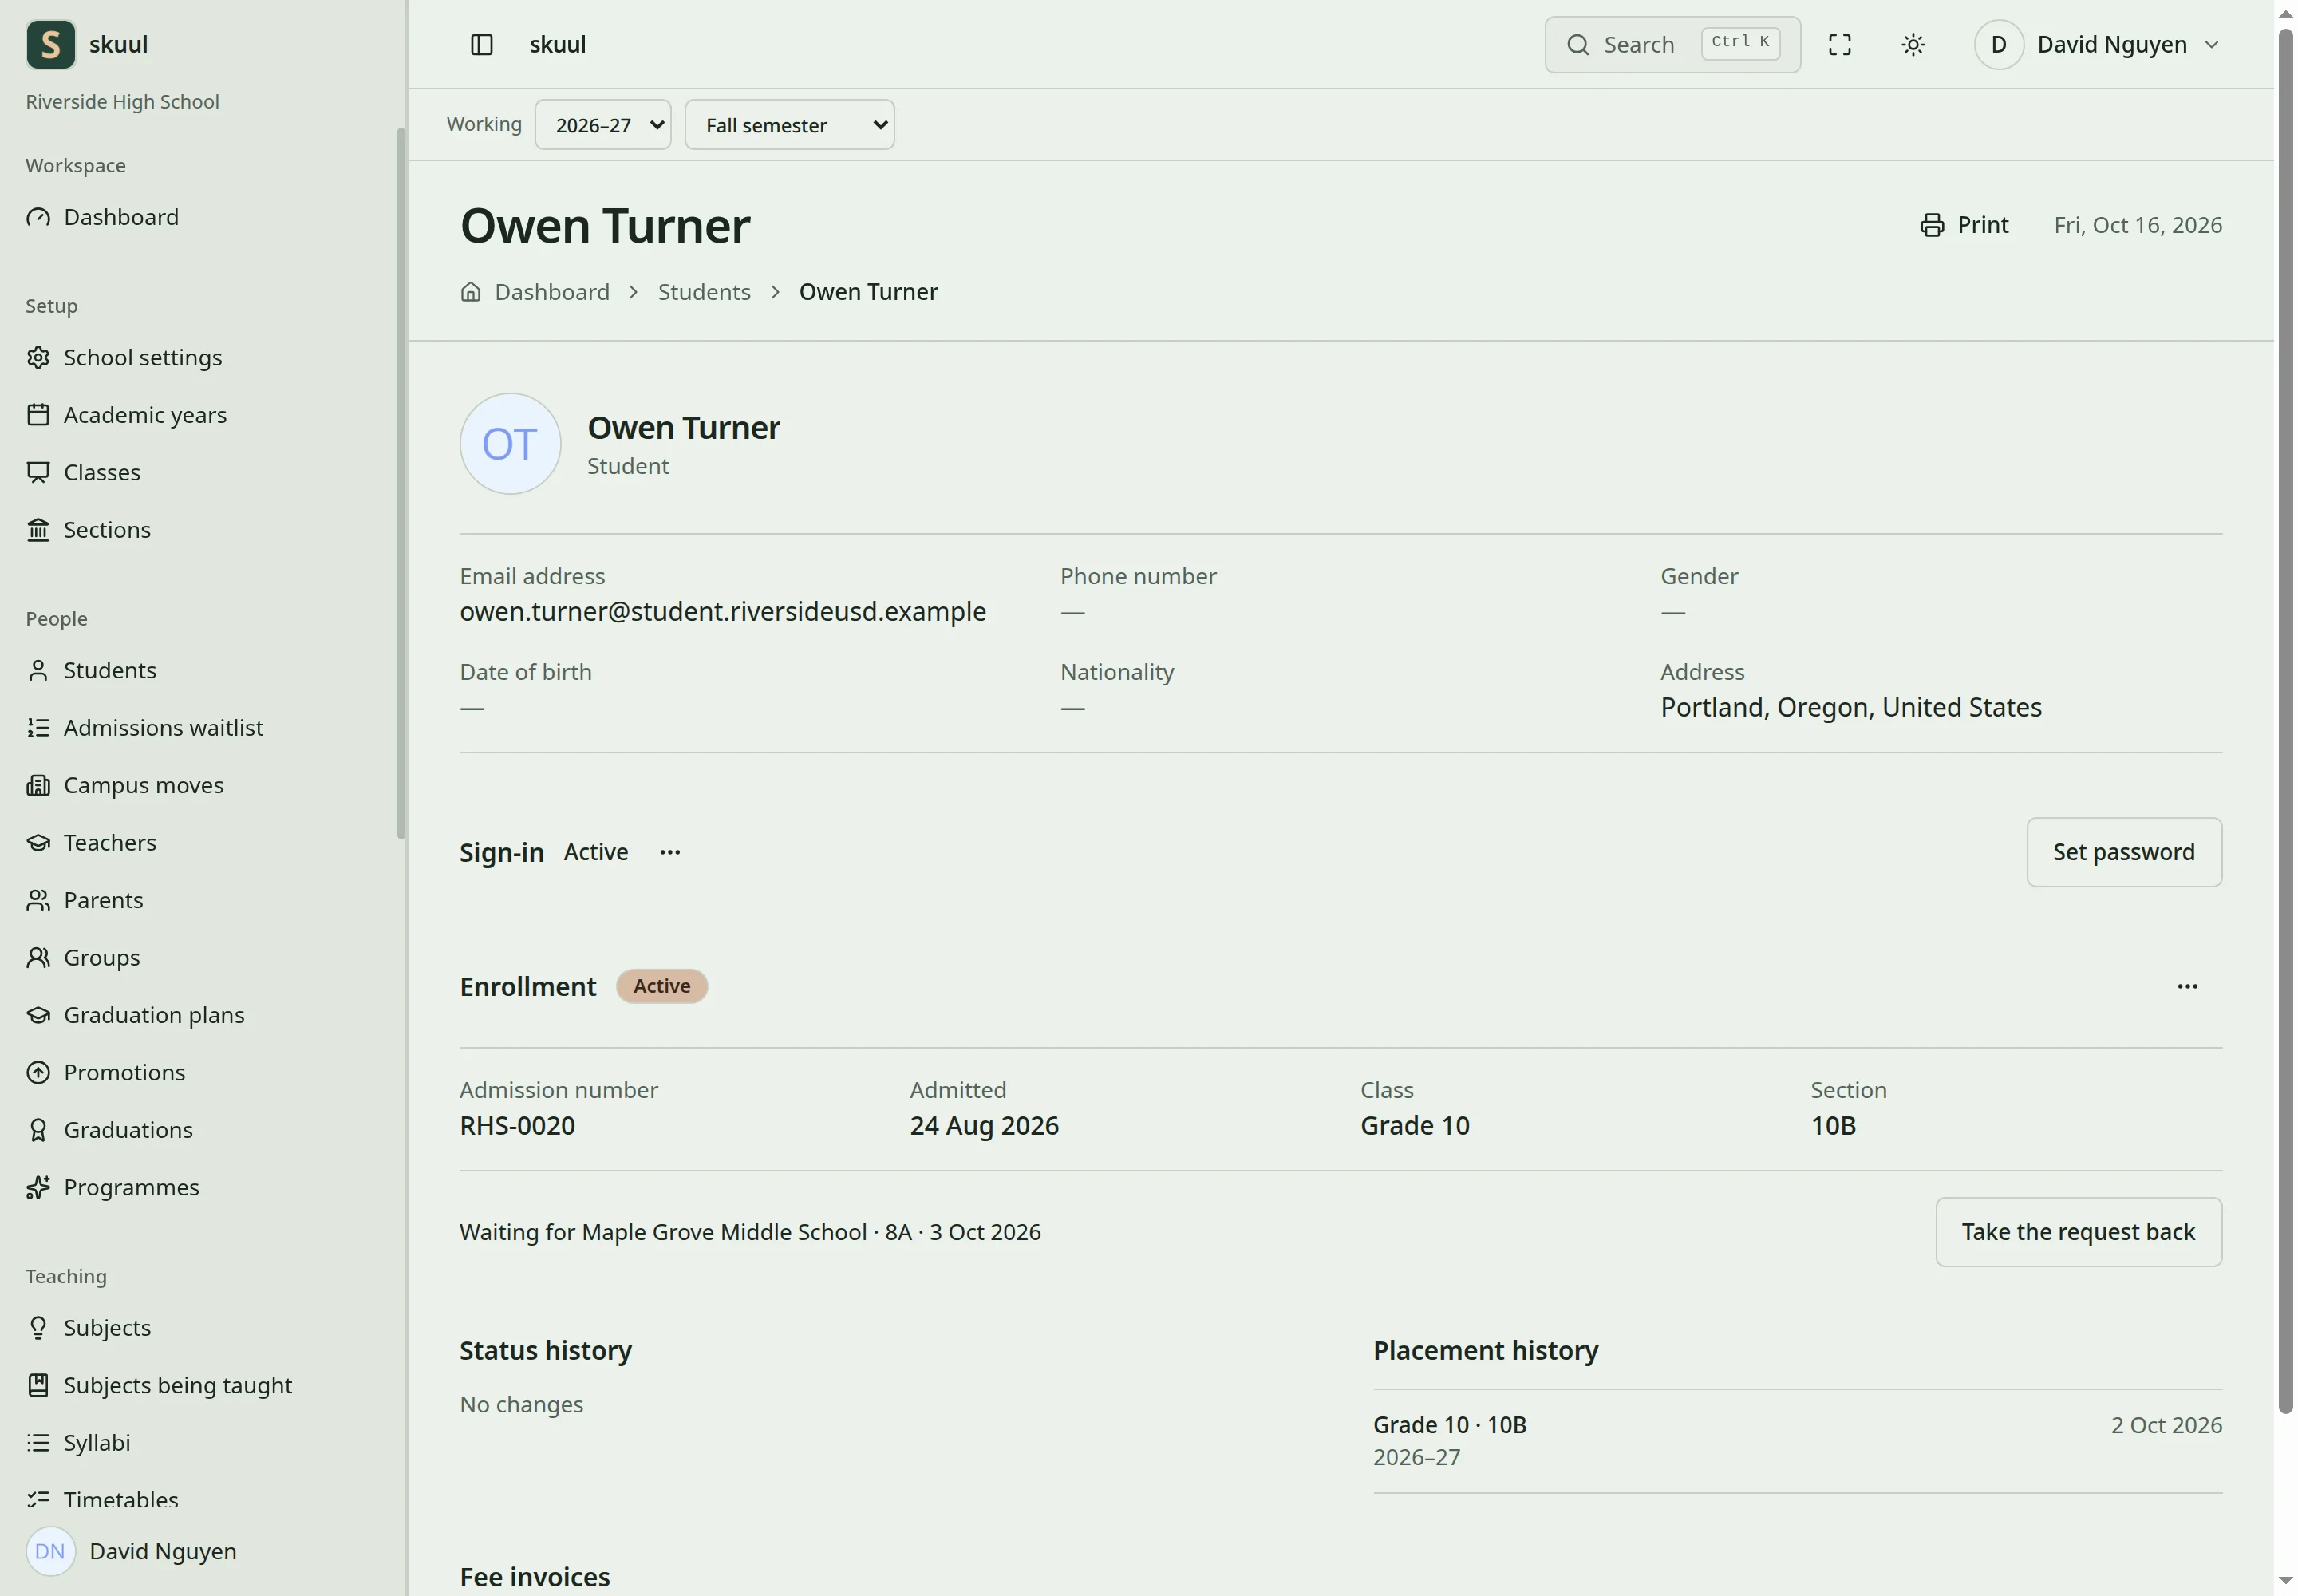Screen dimensions: 2298x1596
Task: Open the Fall semester dropdown
Action: tap(789, 125)
